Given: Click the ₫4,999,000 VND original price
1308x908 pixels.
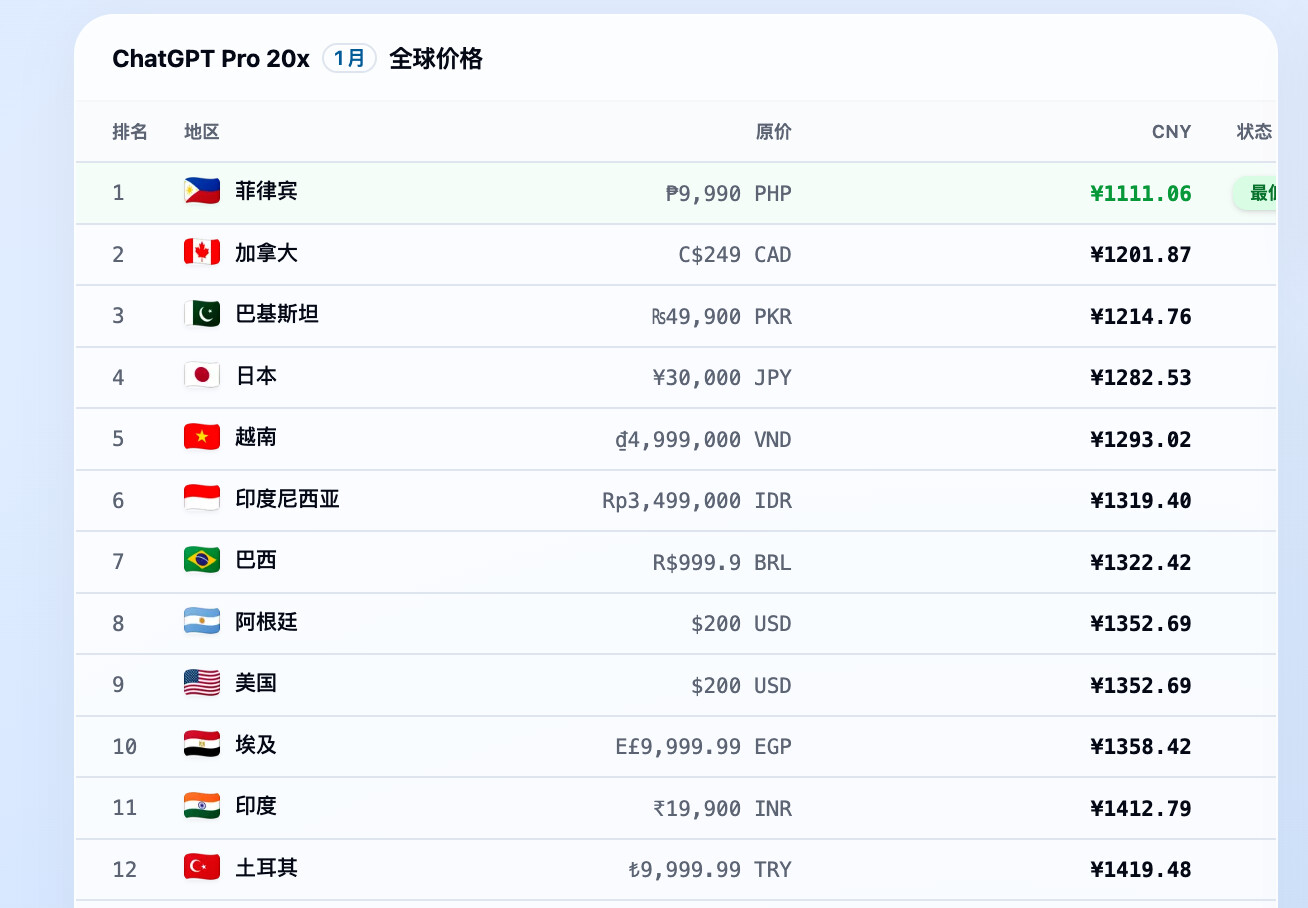Looking at the screenshot, I should tap(703, 439).
